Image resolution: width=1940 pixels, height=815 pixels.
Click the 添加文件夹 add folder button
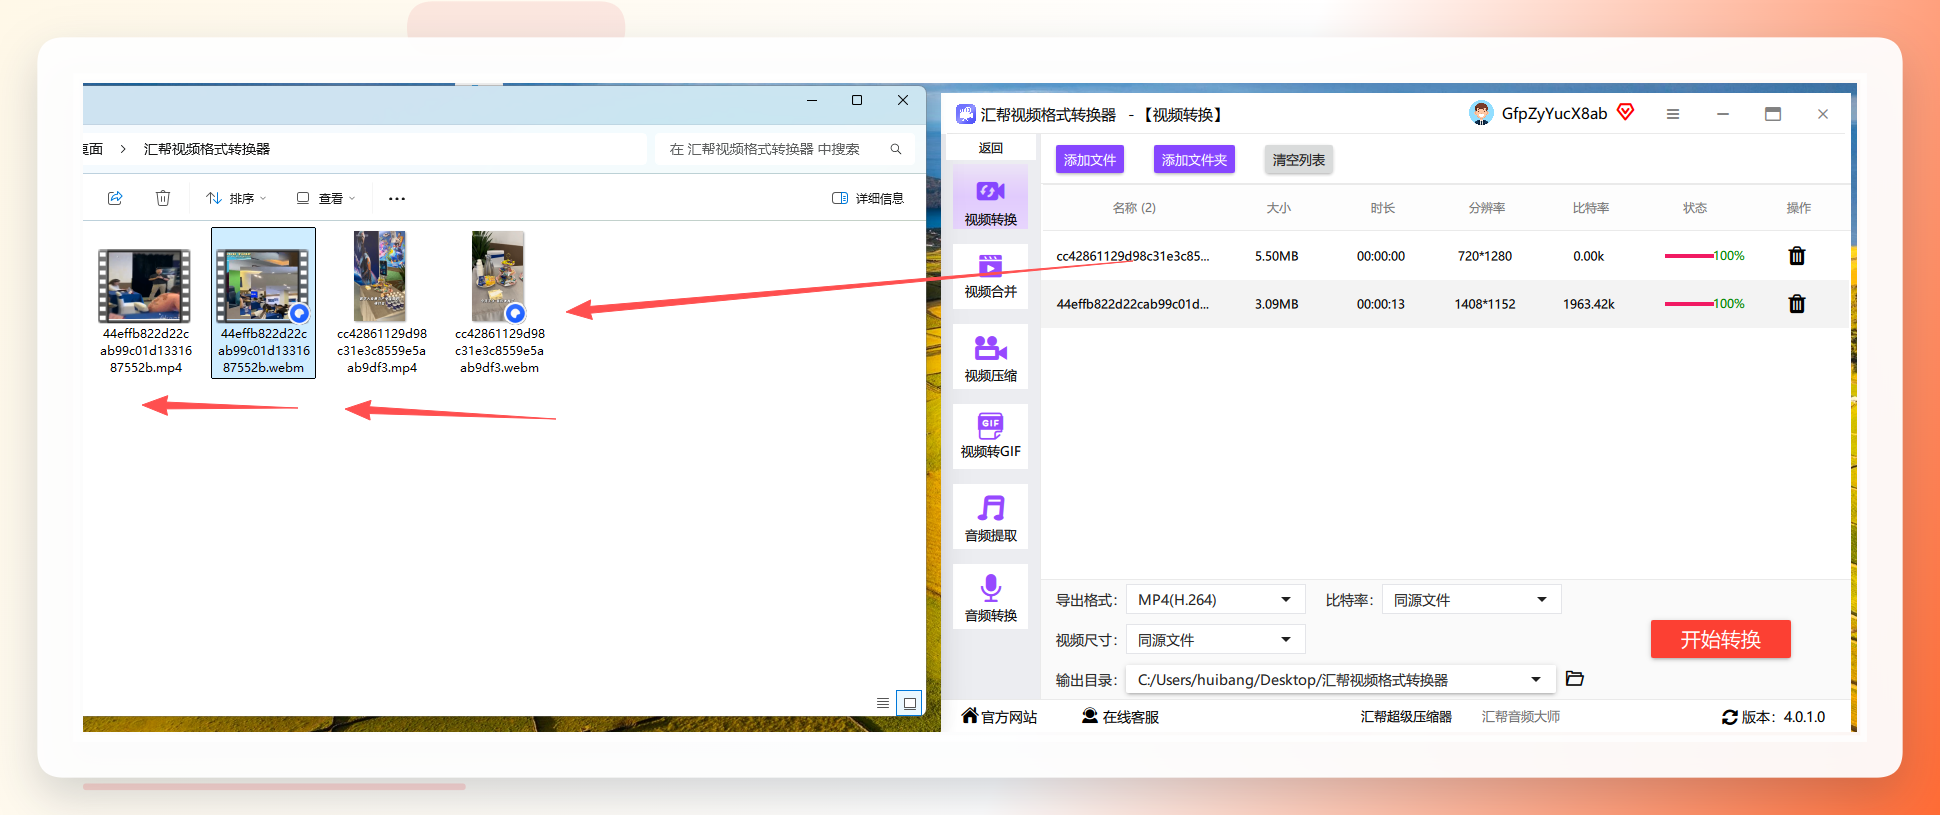(1194, 160)
